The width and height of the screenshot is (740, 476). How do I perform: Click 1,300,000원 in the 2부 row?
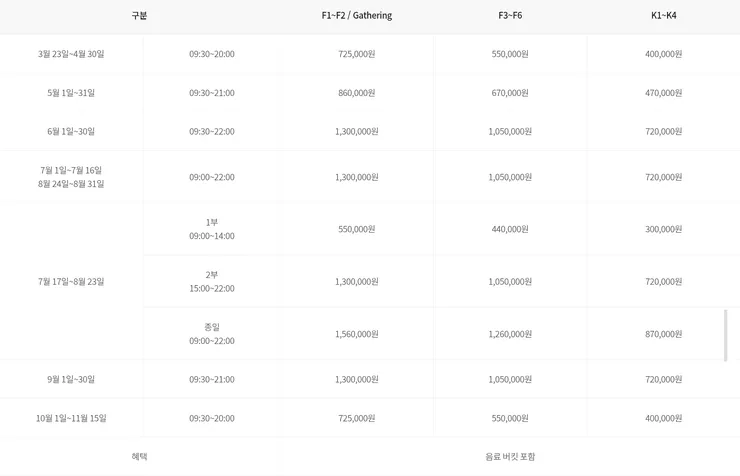[x=357, y=282]
